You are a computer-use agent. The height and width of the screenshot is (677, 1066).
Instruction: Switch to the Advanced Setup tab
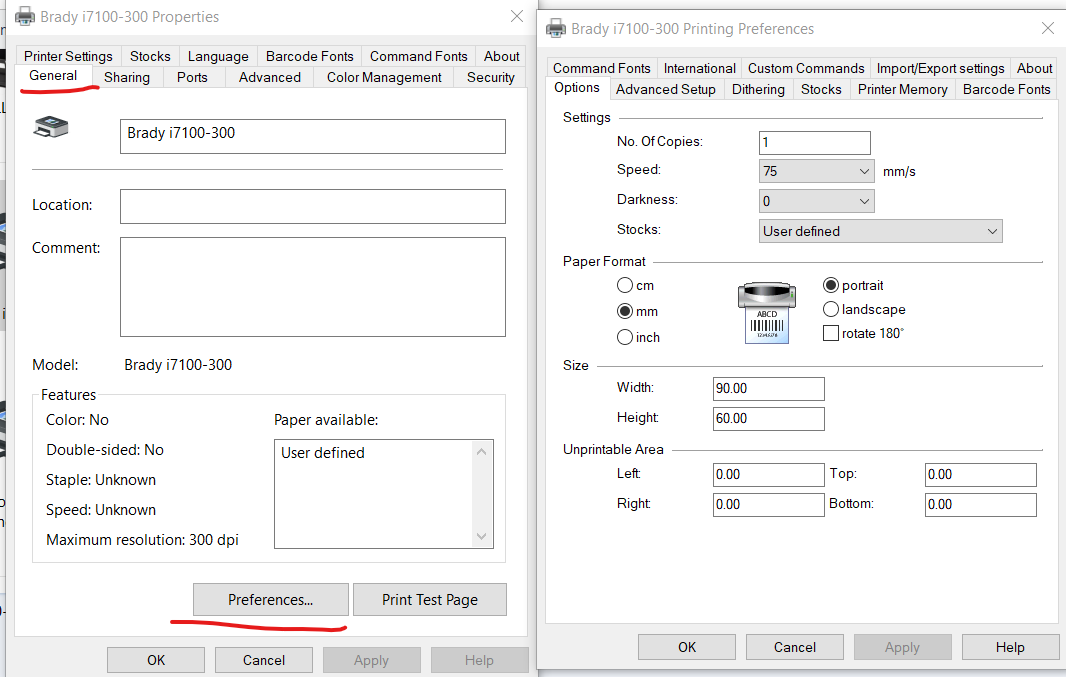pyautogui.click(x=666, y=89)
